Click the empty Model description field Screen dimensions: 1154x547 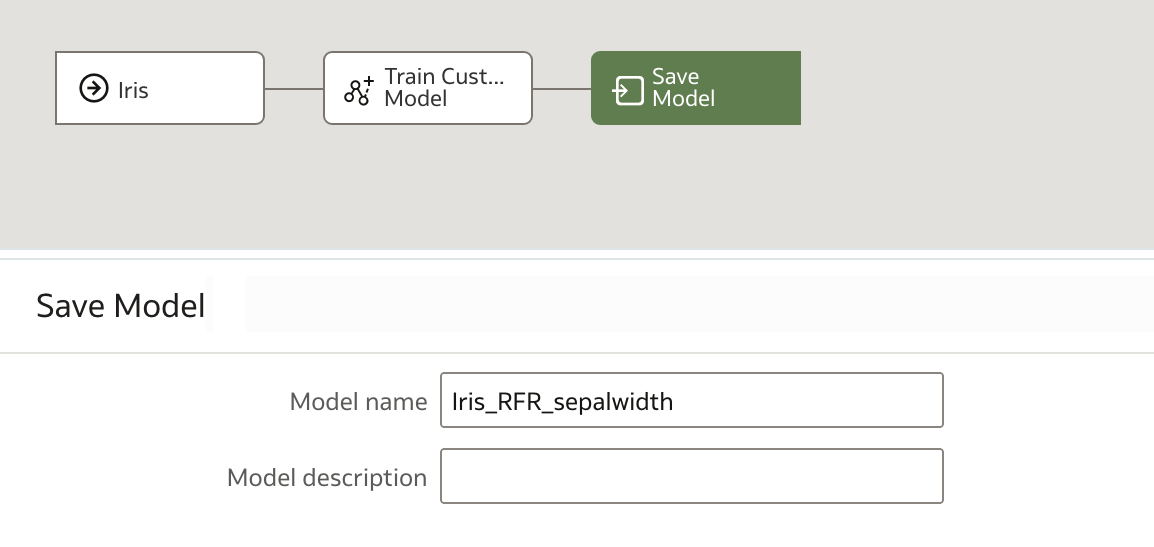click(692, 476)
